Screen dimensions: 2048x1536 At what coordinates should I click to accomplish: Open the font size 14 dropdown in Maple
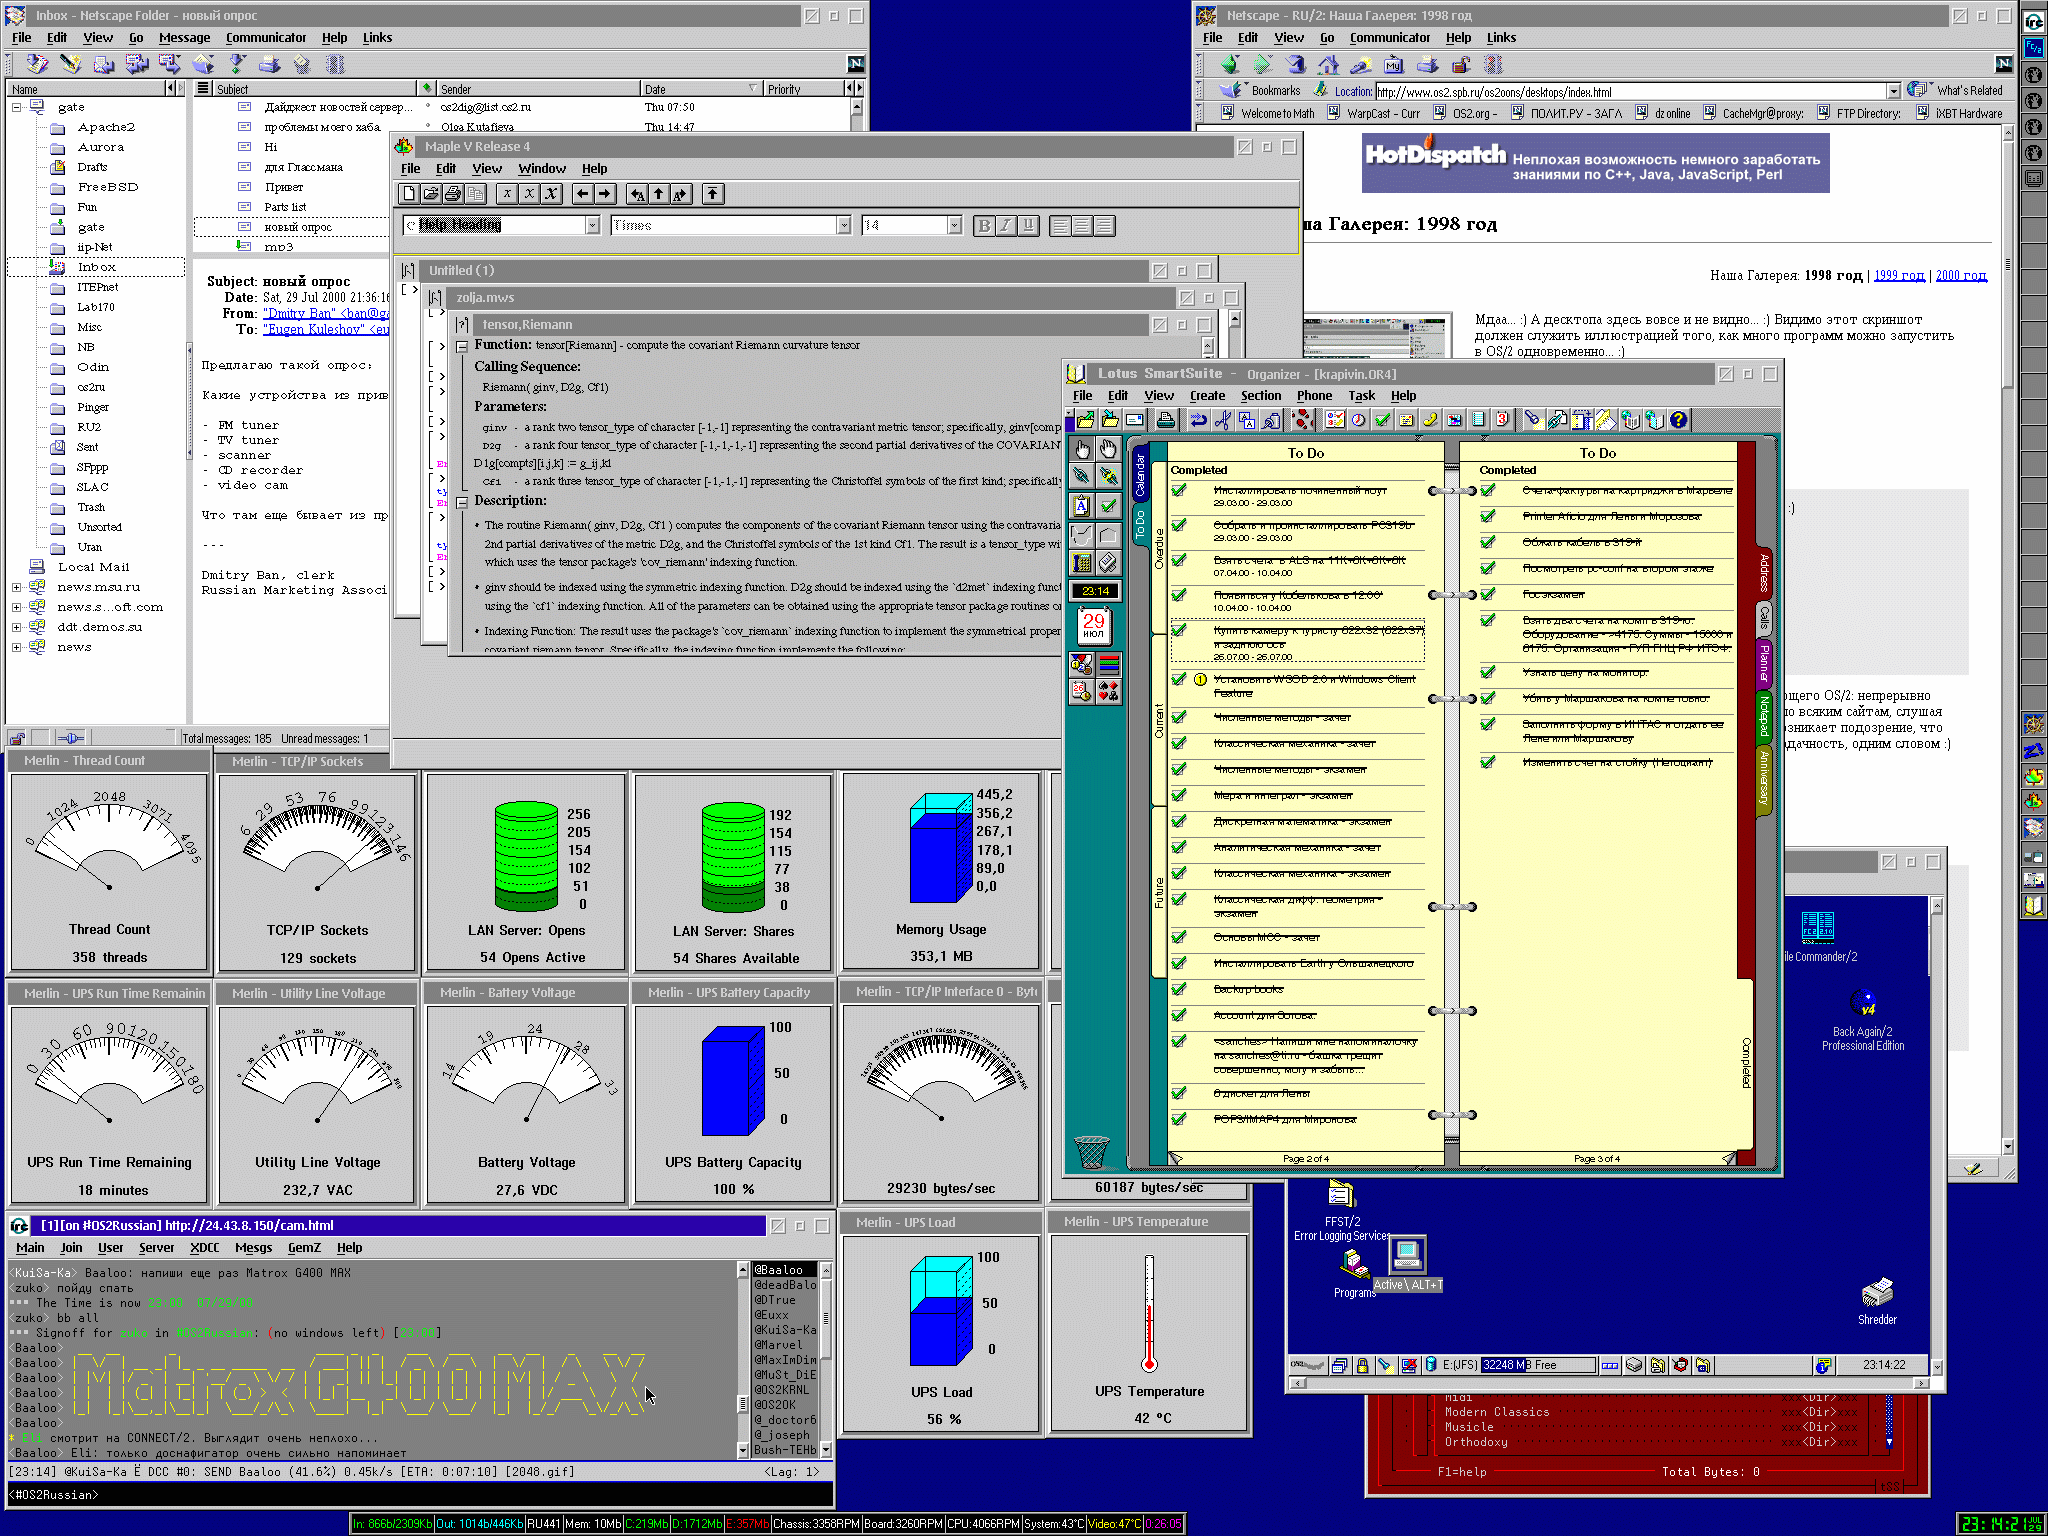954,225
